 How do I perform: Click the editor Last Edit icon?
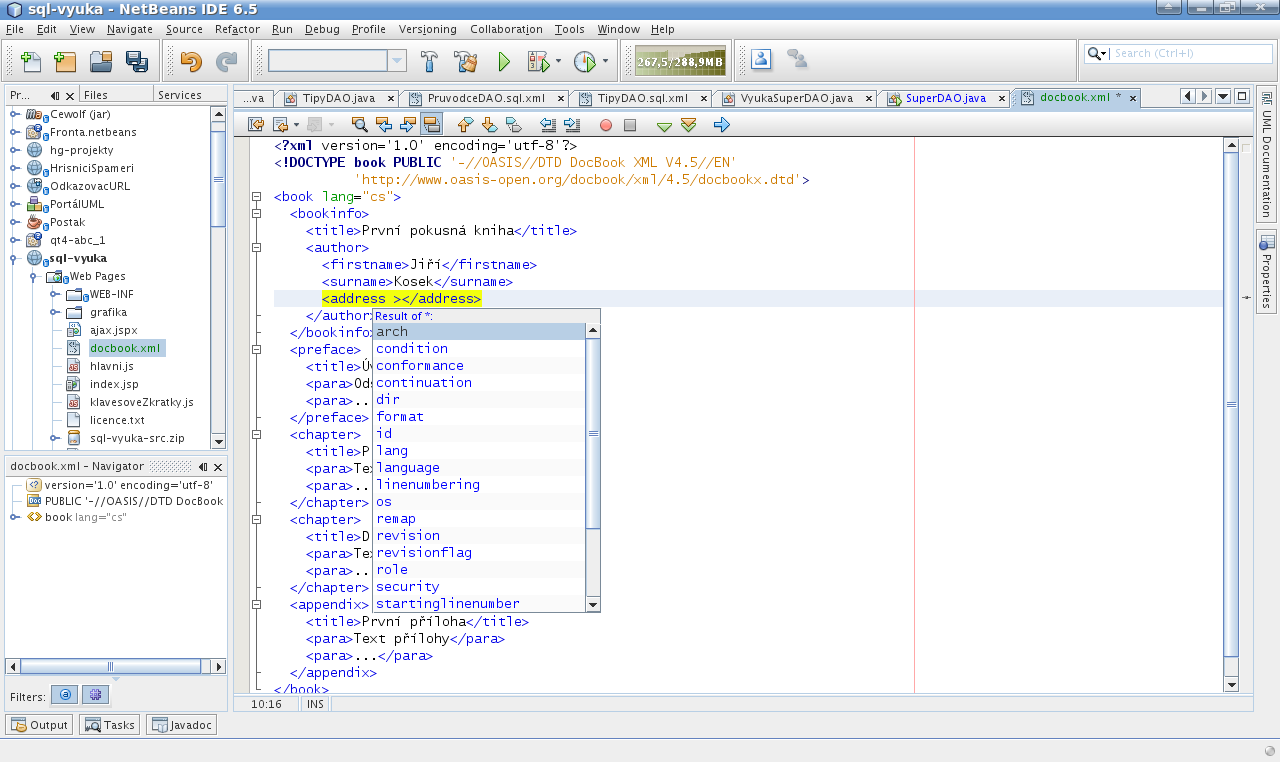pyautogui.click(x=255, y=125)
